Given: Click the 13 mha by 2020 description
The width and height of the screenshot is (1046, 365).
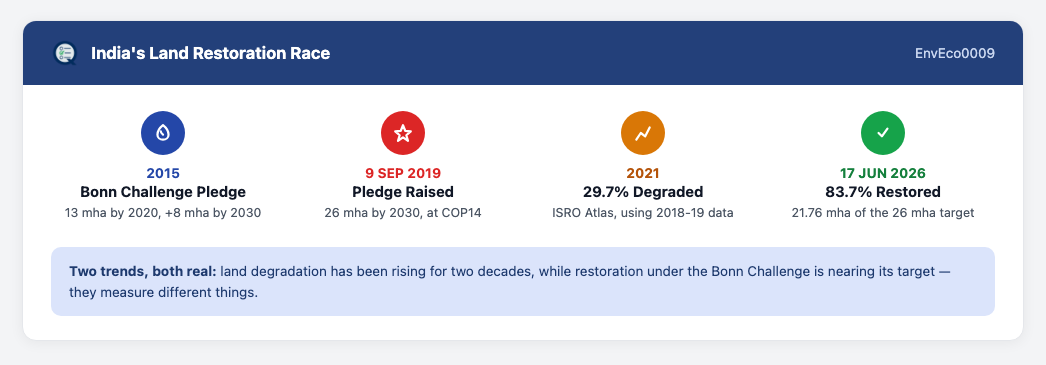Looking at the screenshot, I should (163, 213).
